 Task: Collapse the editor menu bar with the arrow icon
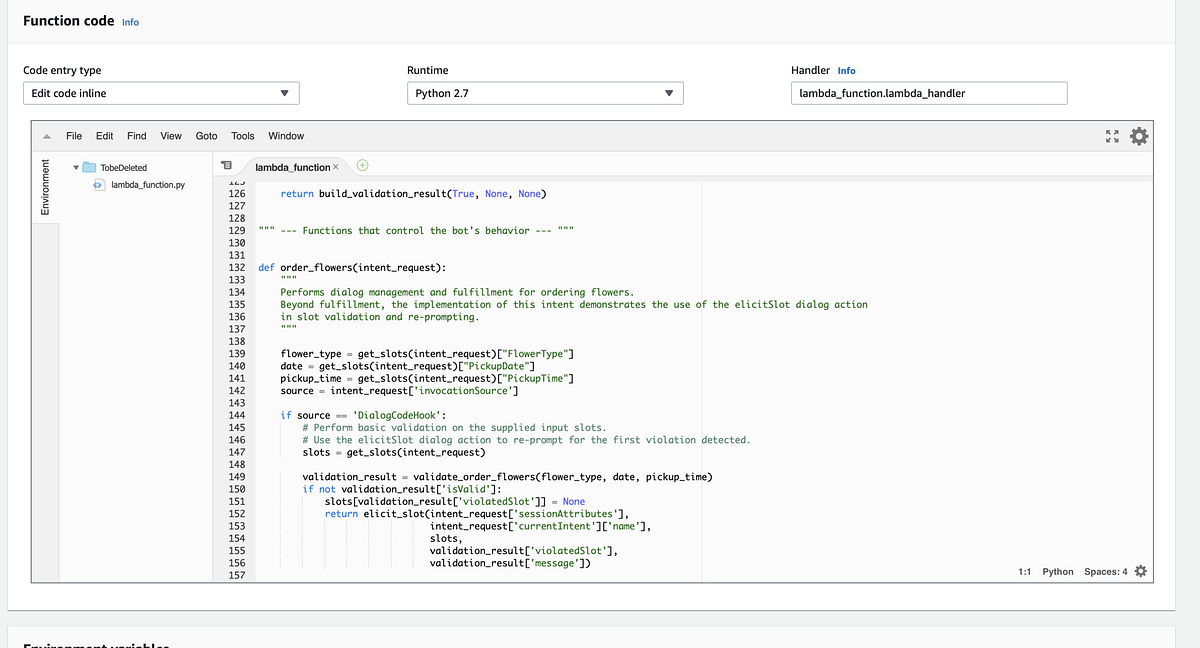tap(45, 135)
